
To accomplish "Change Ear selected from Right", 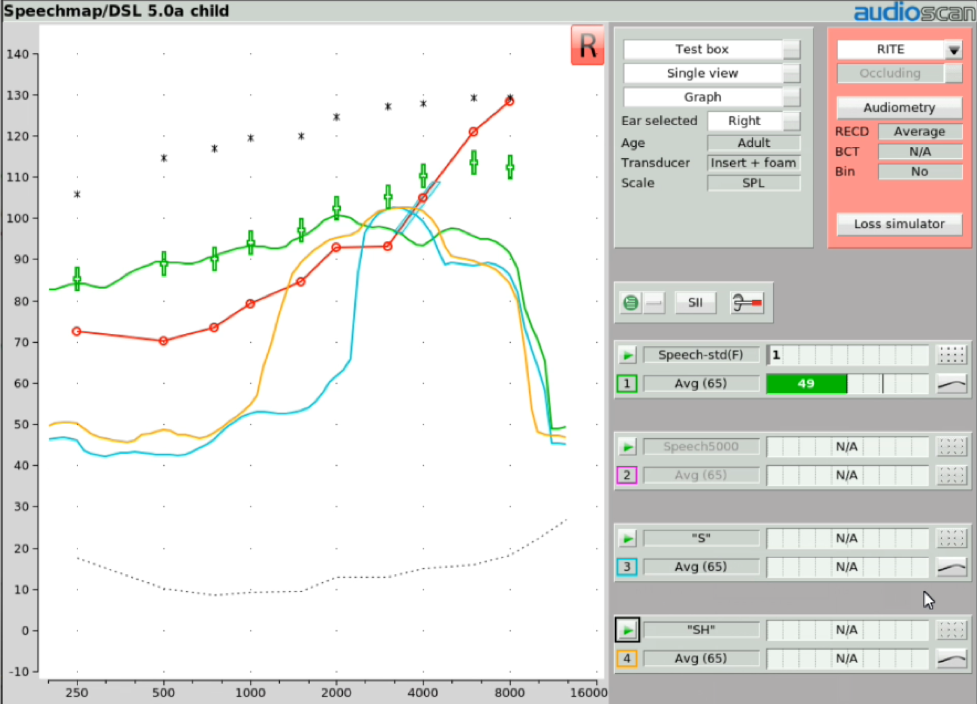I will [754, 121].
